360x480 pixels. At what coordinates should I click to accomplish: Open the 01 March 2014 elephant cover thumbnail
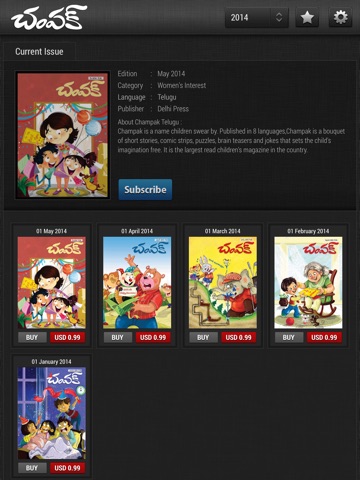tap(223, 283)
